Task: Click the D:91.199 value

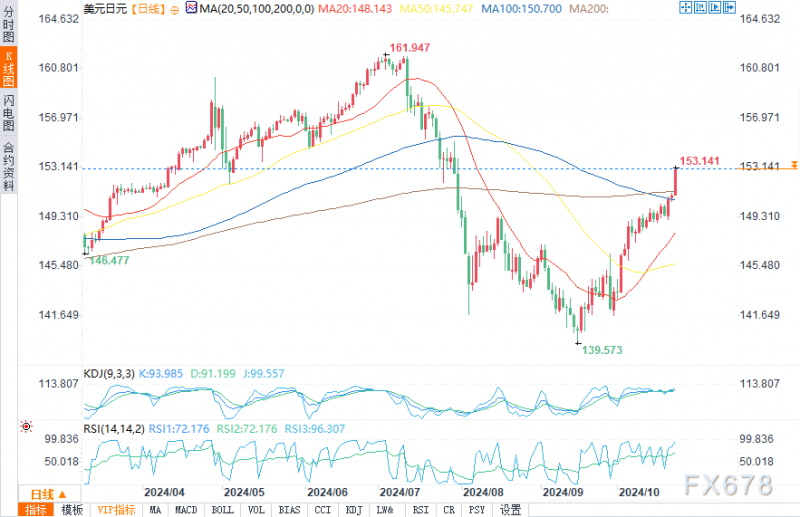Action: pos(213,374)
